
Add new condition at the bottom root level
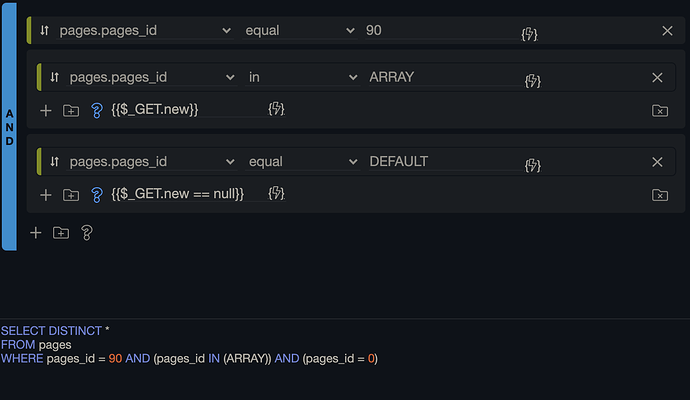coord(35,232)
